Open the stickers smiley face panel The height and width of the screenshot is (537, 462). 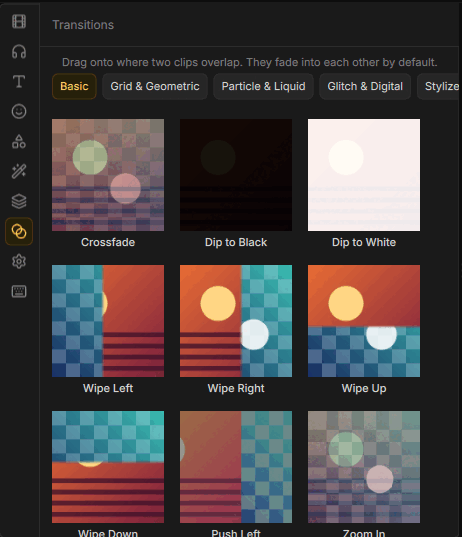19,112
